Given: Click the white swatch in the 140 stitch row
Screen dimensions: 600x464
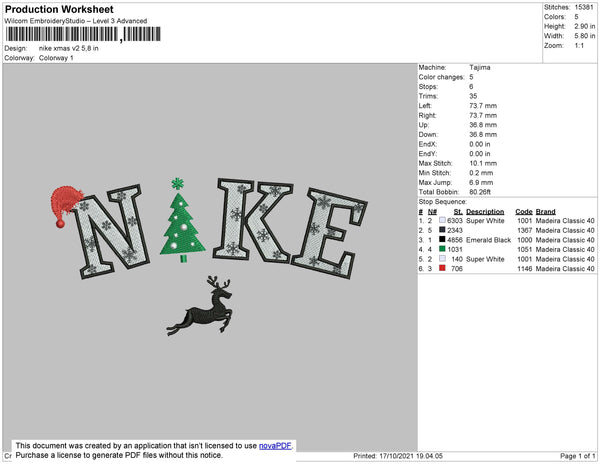Looking at the screenshot, I should click(442, 259).
